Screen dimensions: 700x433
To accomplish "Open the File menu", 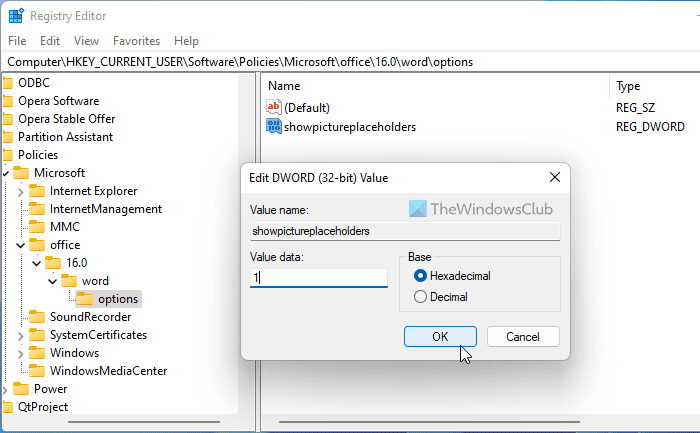I will 17,41.
